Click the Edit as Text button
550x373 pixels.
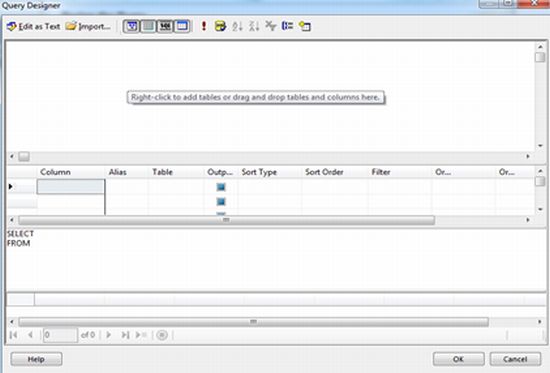[x=33, y=26]
